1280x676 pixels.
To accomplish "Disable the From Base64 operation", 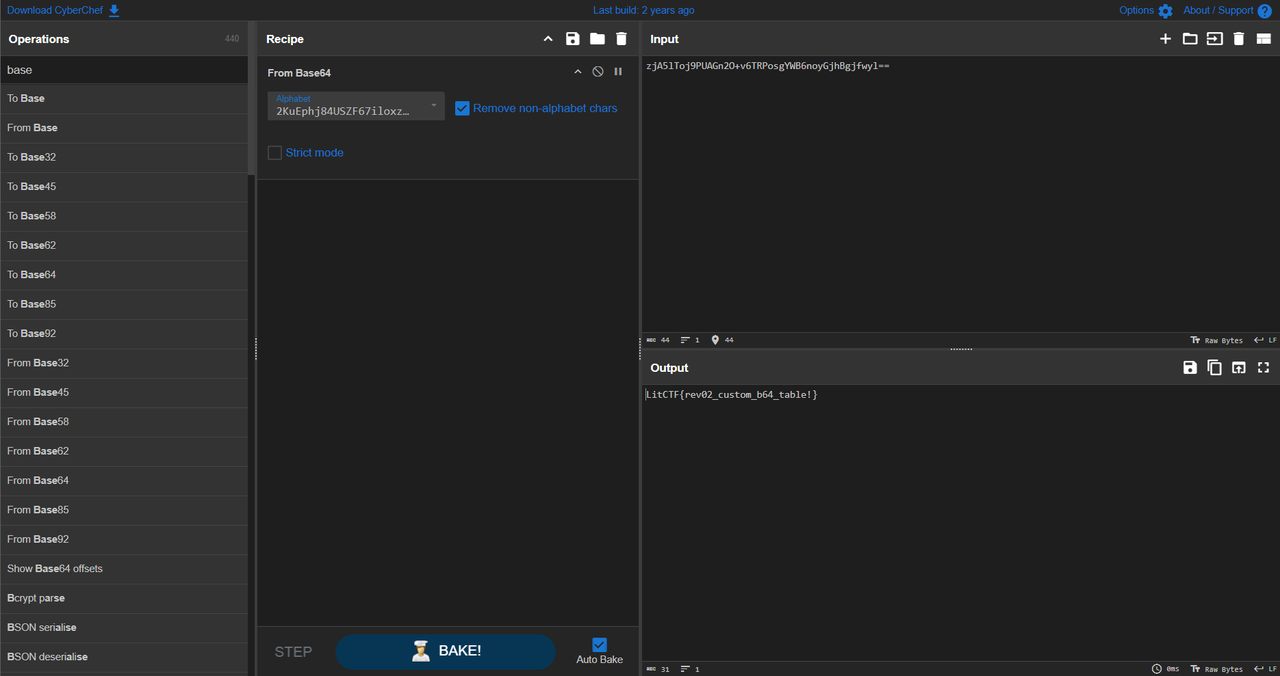I will click(598, 72).
